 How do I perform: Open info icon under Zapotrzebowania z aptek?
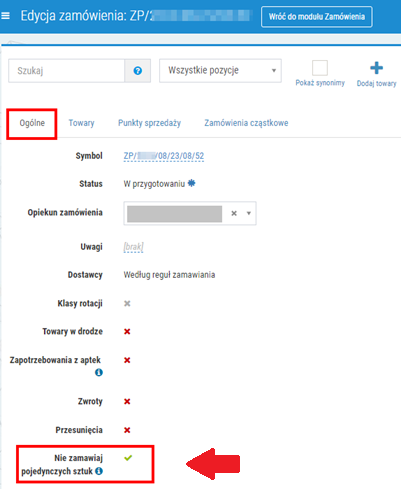pyautogui.click(x=99, y=372)
